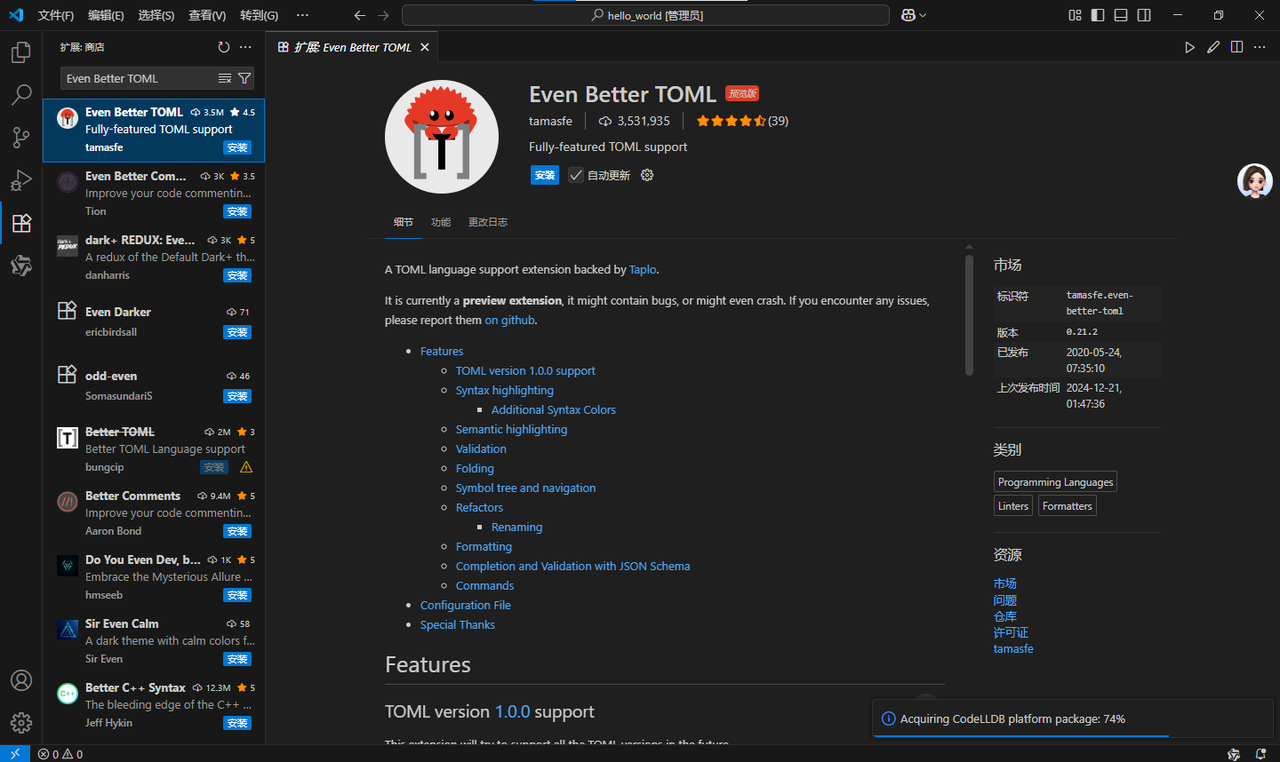Open the Go menu

click(x=259, y=15)
